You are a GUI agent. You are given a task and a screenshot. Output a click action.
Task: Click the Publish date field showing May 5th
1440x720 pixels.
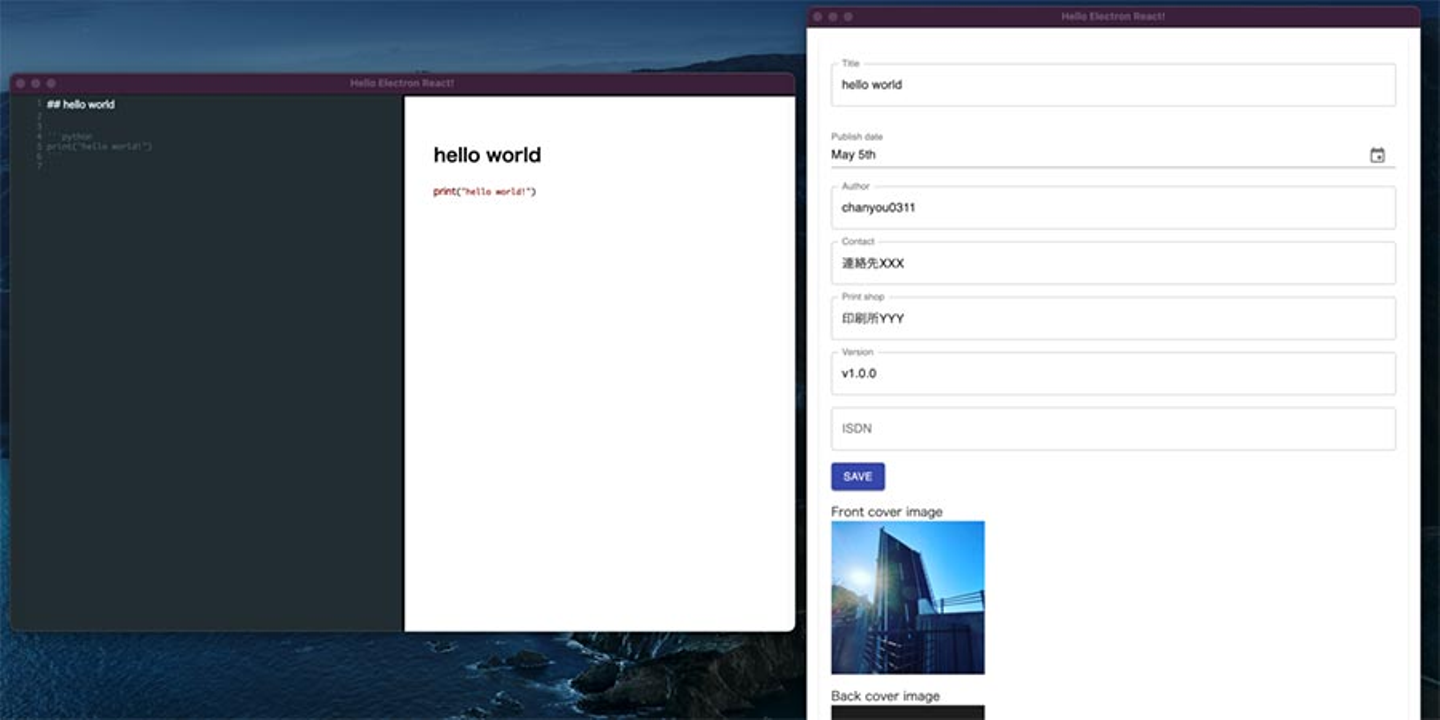pyautogui.click(x=1113, y=155)
